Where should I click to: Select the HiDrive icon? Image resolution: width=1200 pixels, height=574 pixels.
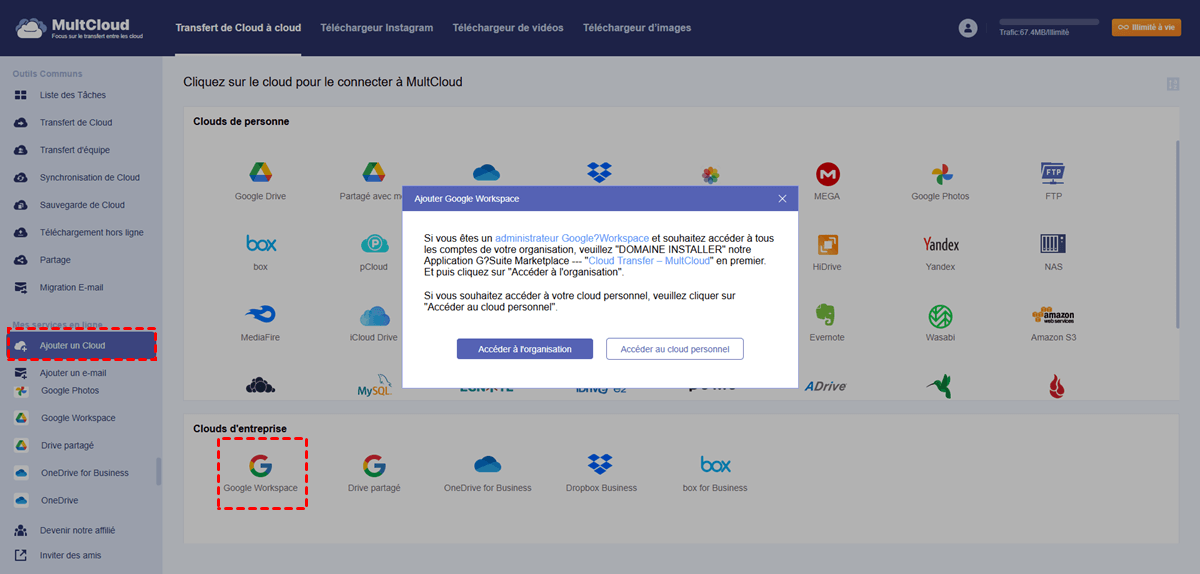click(827, 244)
